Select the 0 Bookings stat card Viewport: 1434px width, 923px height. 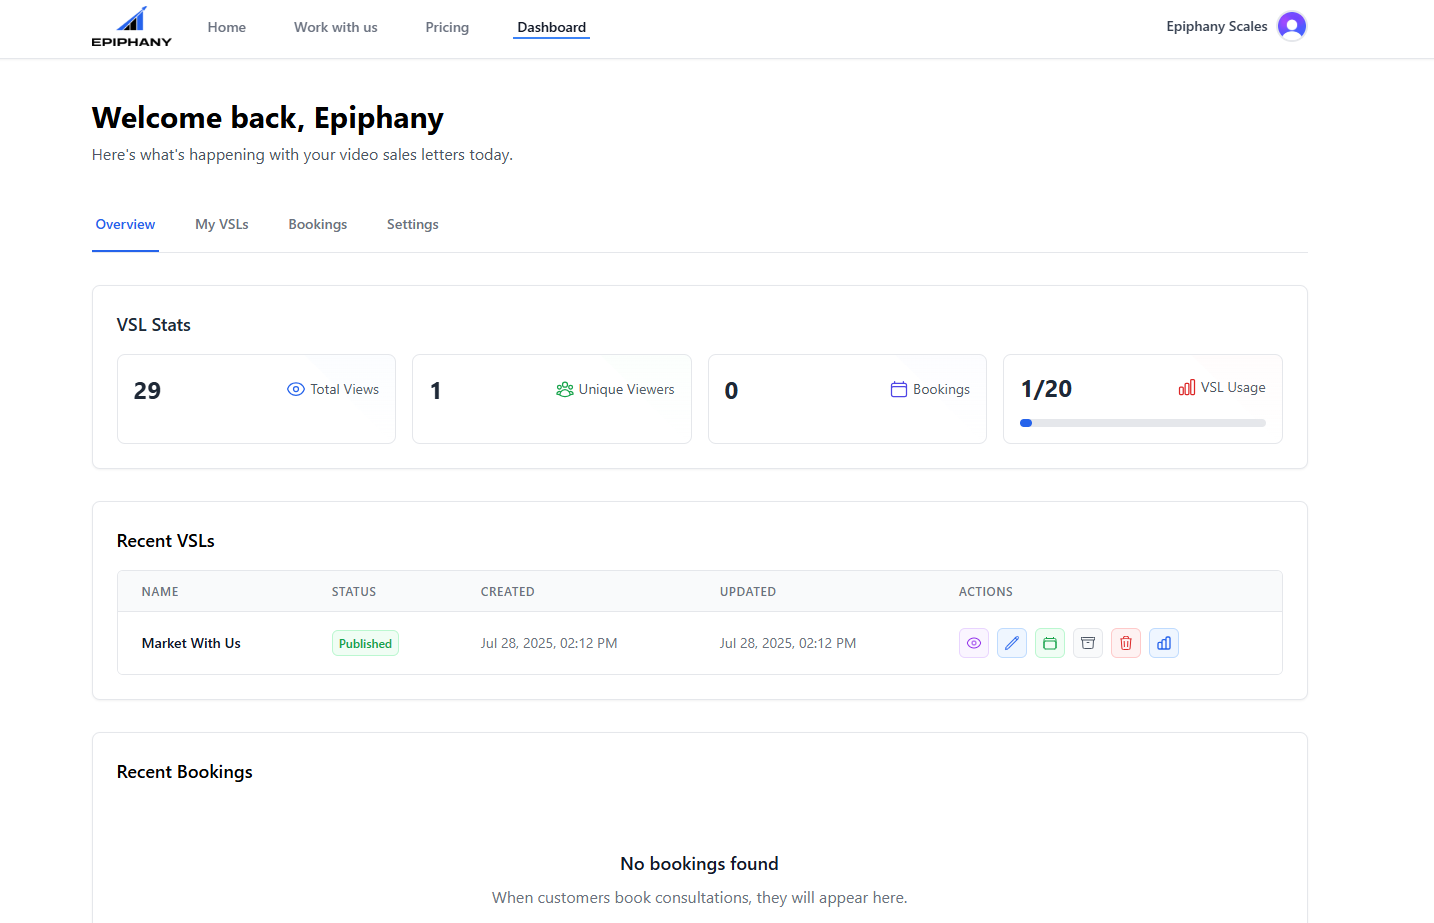pyautogui.click(x=847, y=399)
